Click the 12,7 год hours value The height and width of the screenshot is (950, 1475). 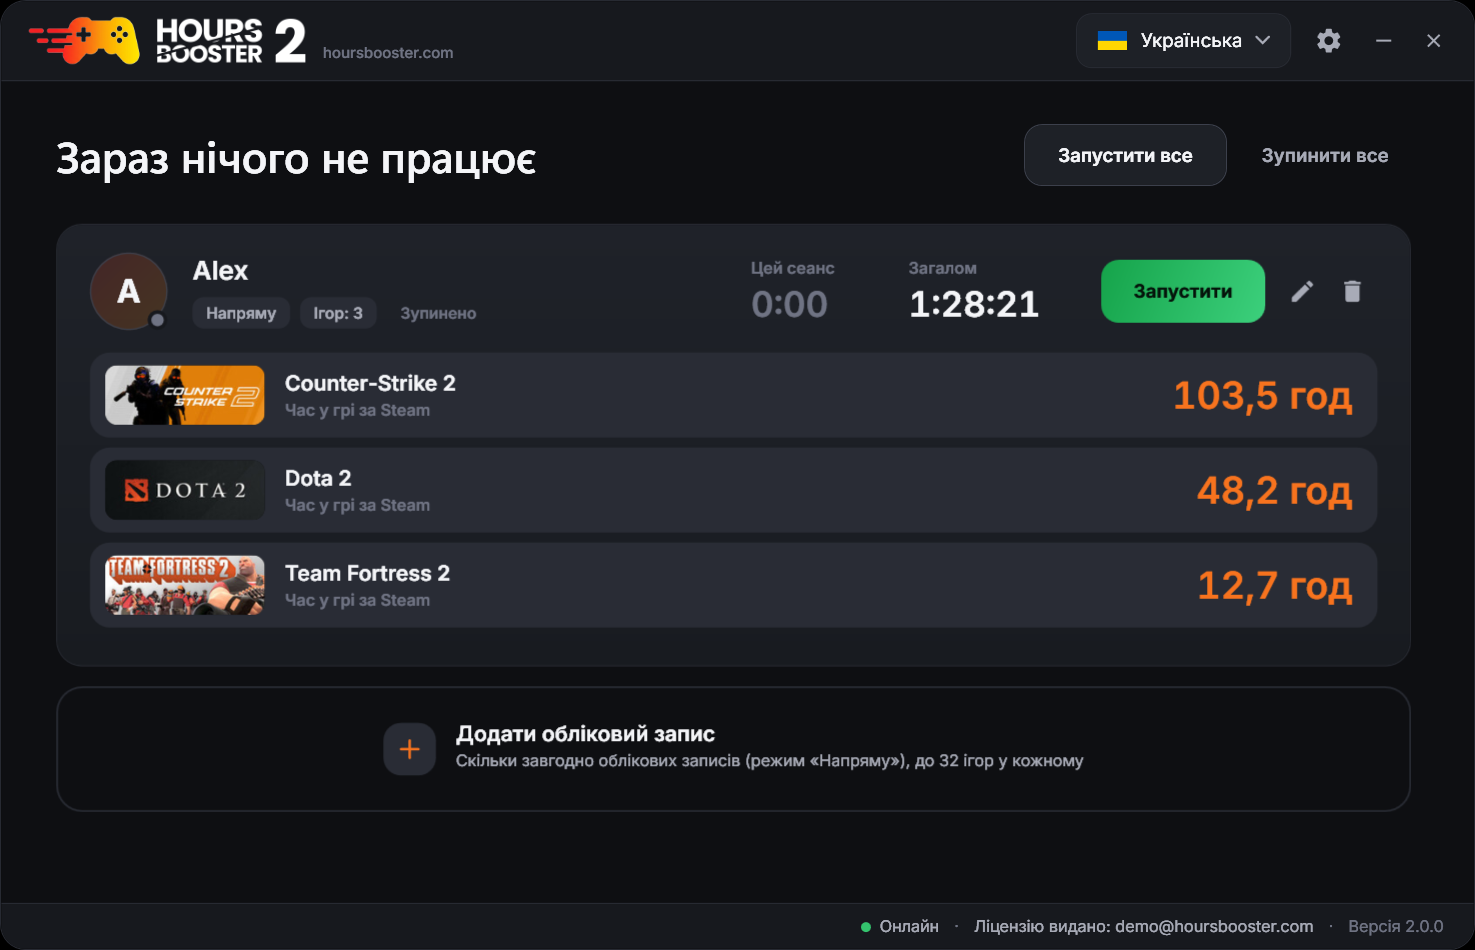pos(1275,586)
